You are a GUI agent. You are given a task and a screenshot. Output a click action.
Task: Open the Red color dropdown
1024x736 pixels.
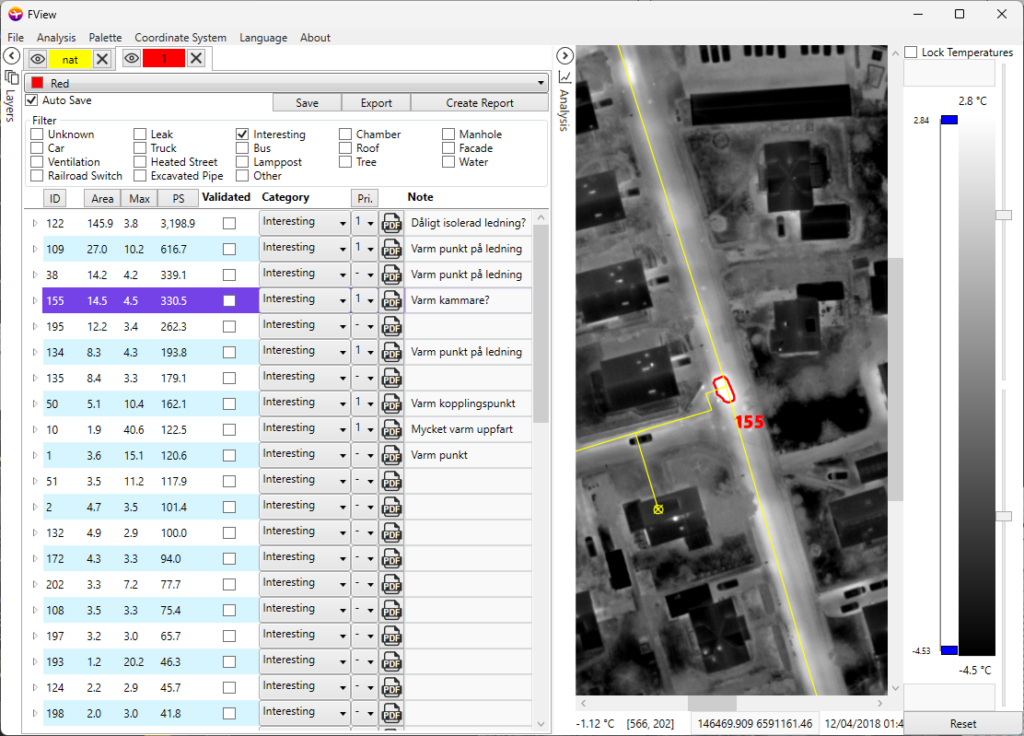(x=287, y=83)
